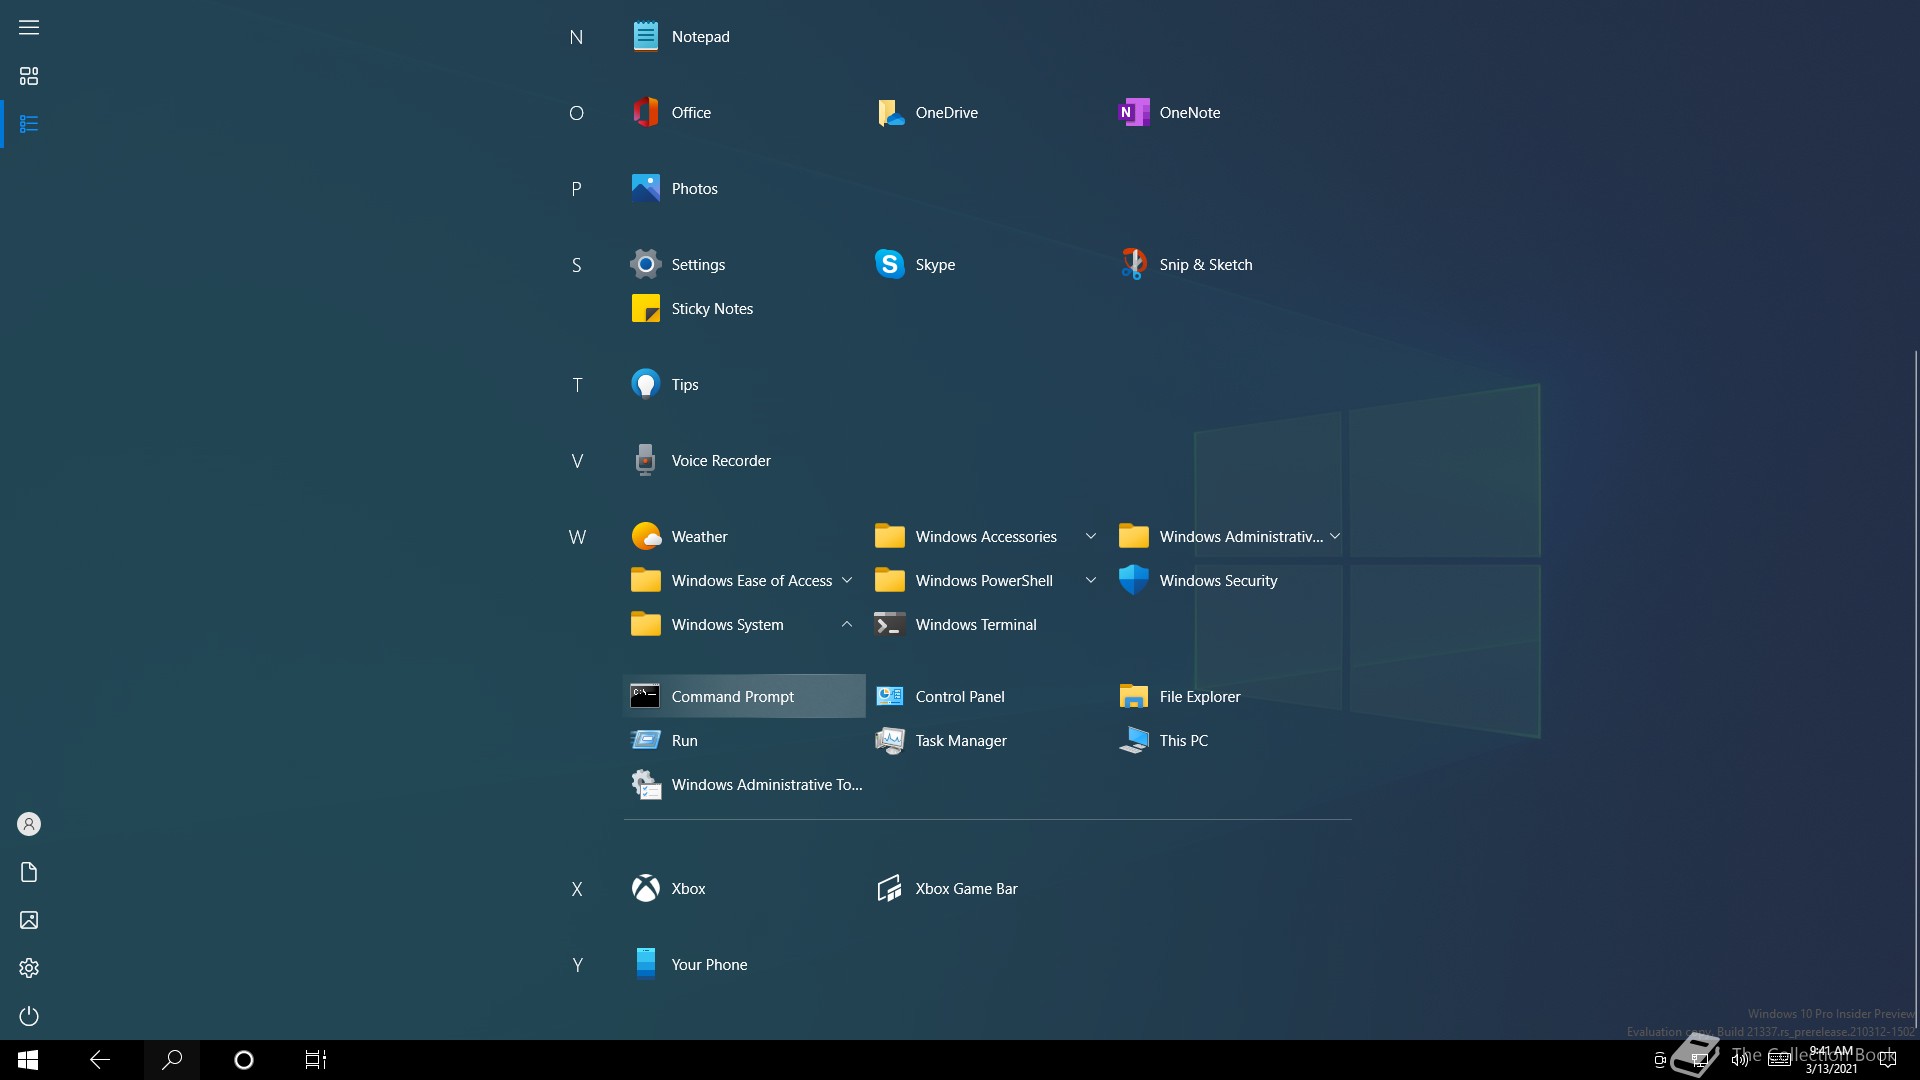This screenshot has height=1080, width=1920.
Task: Open Settings from the Start sidebar
Action: coord(29,968)
